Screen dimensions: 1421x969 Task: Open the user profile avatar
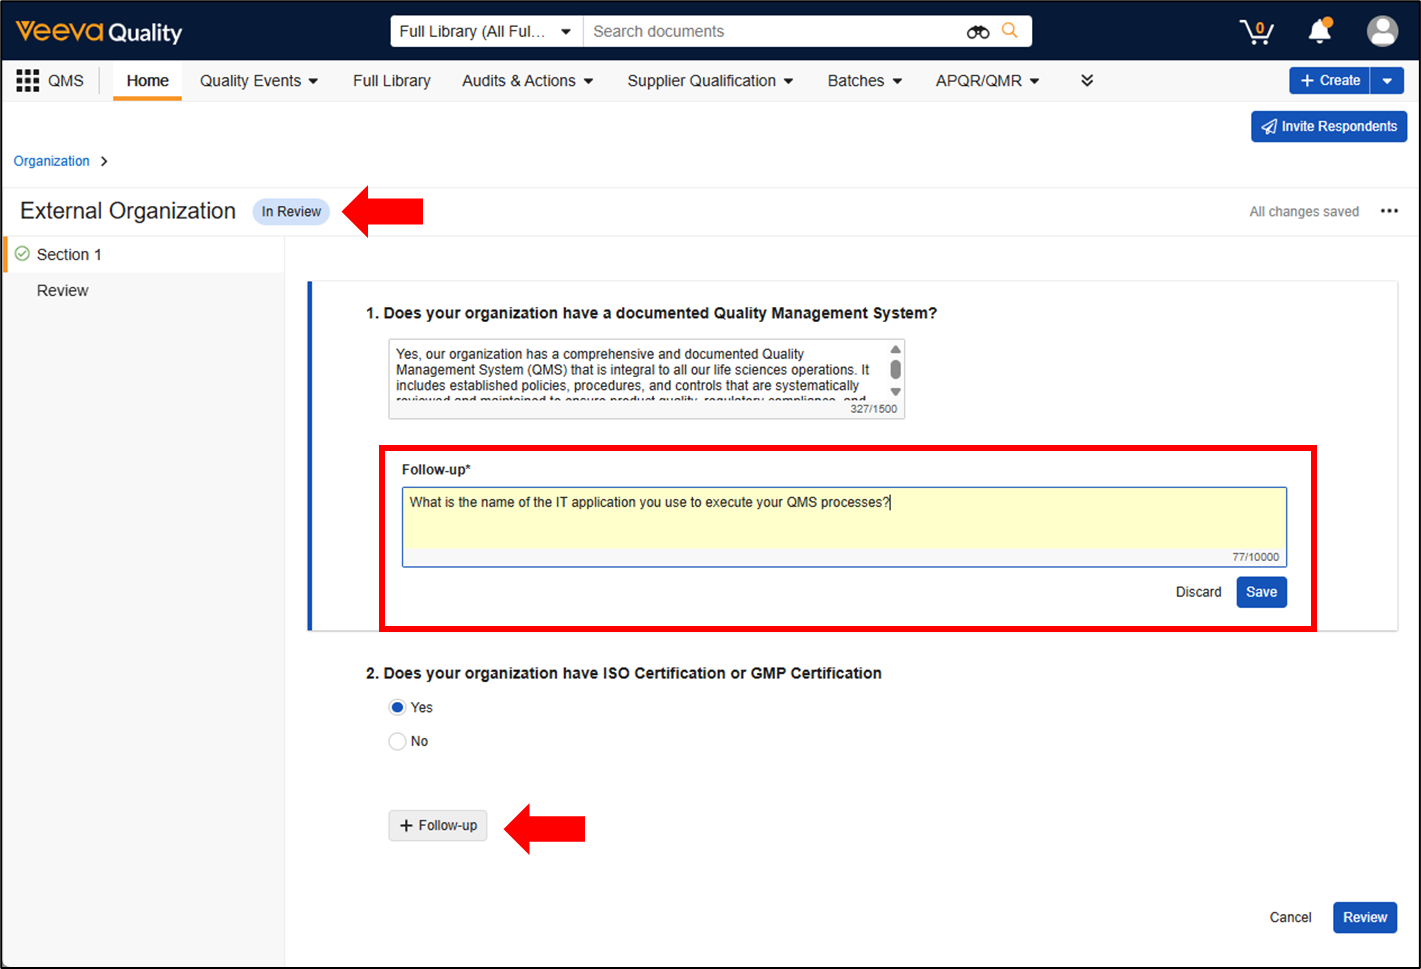coord(1382,32)
